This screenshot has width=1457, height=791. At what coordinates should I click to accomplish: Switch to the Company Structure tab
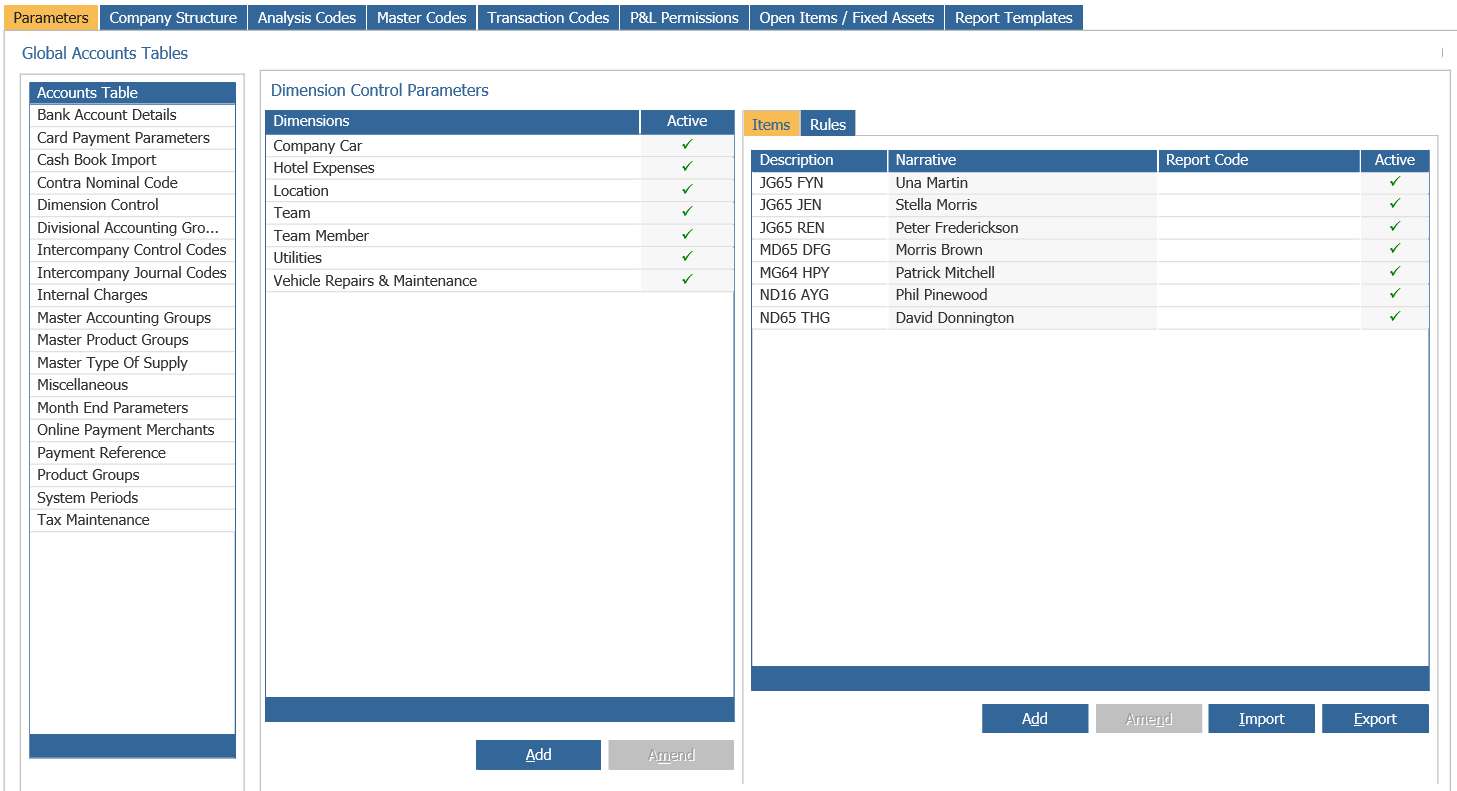tap(173, 17)
